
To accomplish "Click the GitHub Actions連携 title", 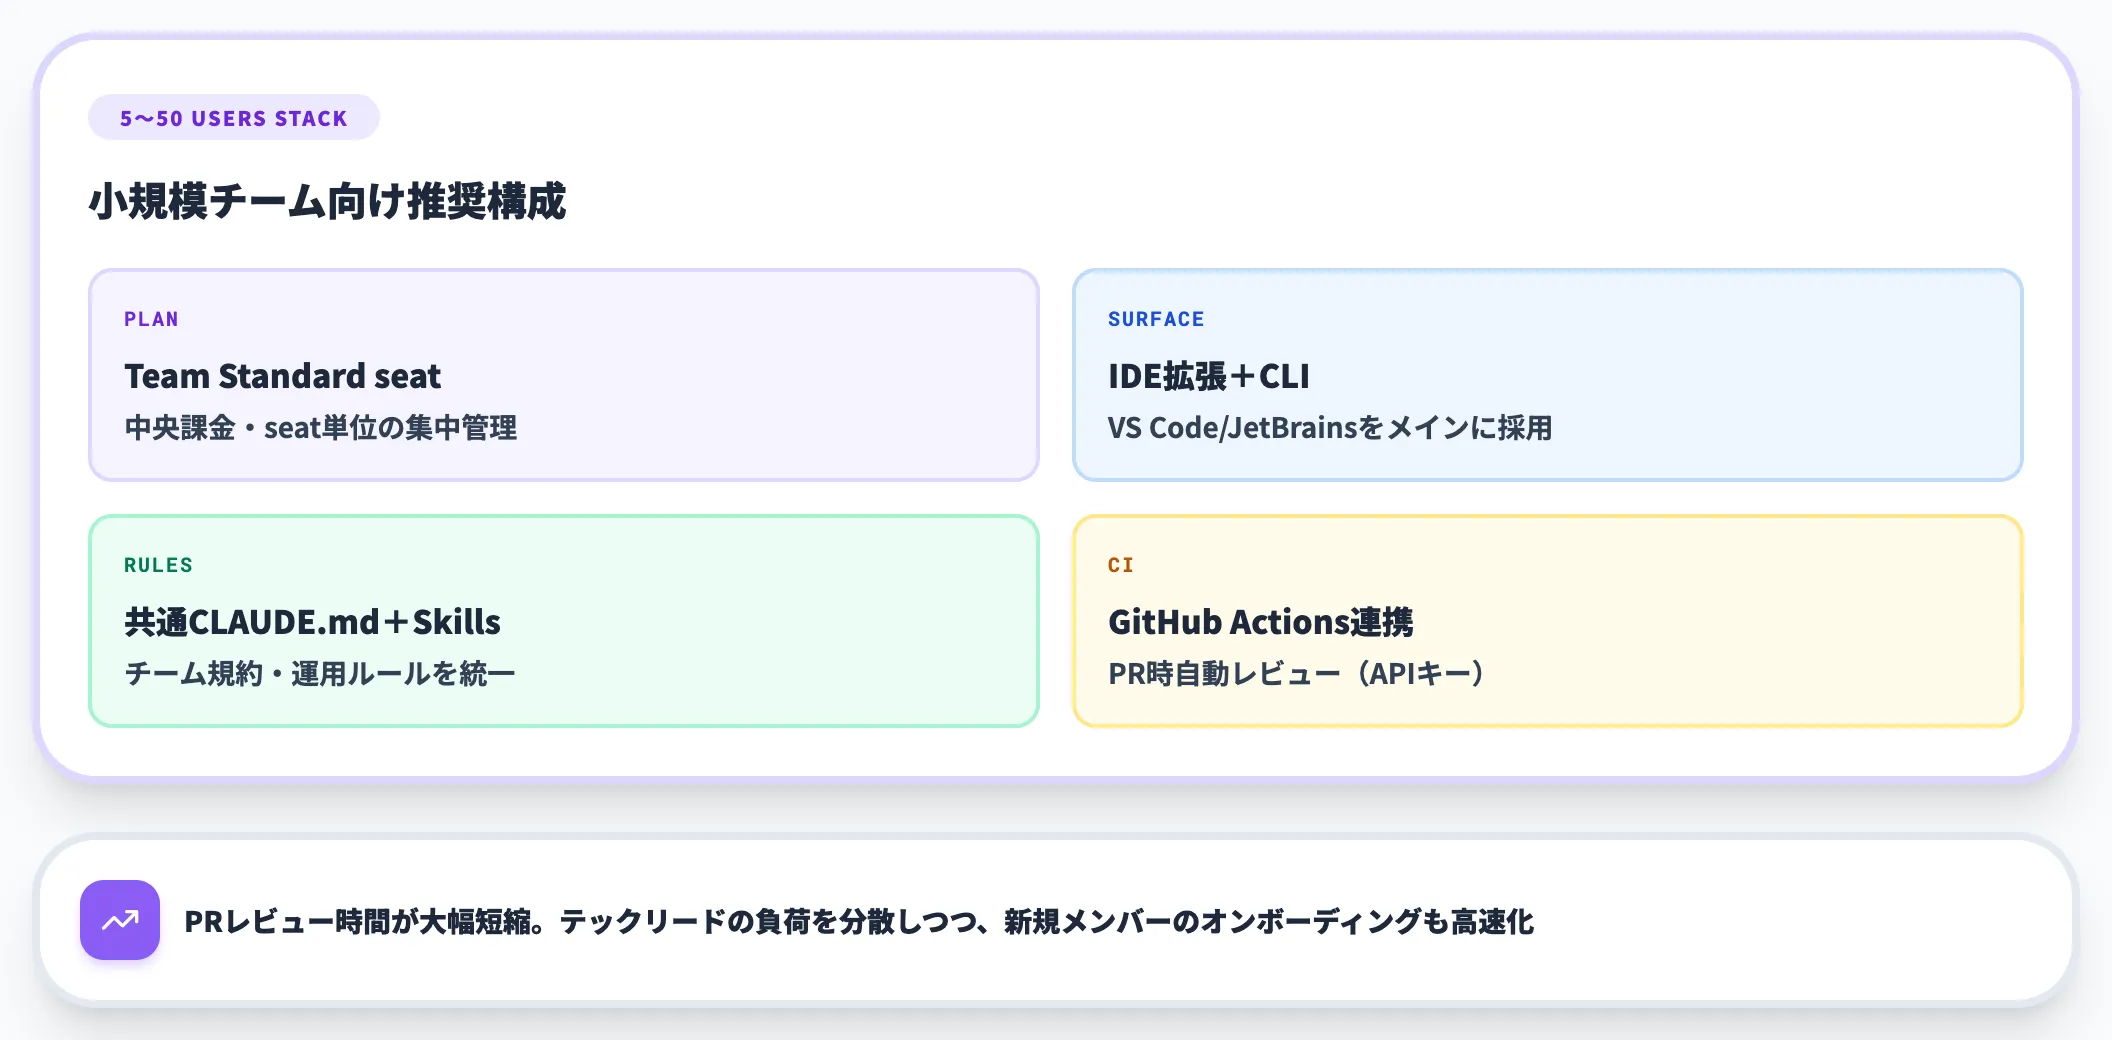I will click(x=1261, y=622).
